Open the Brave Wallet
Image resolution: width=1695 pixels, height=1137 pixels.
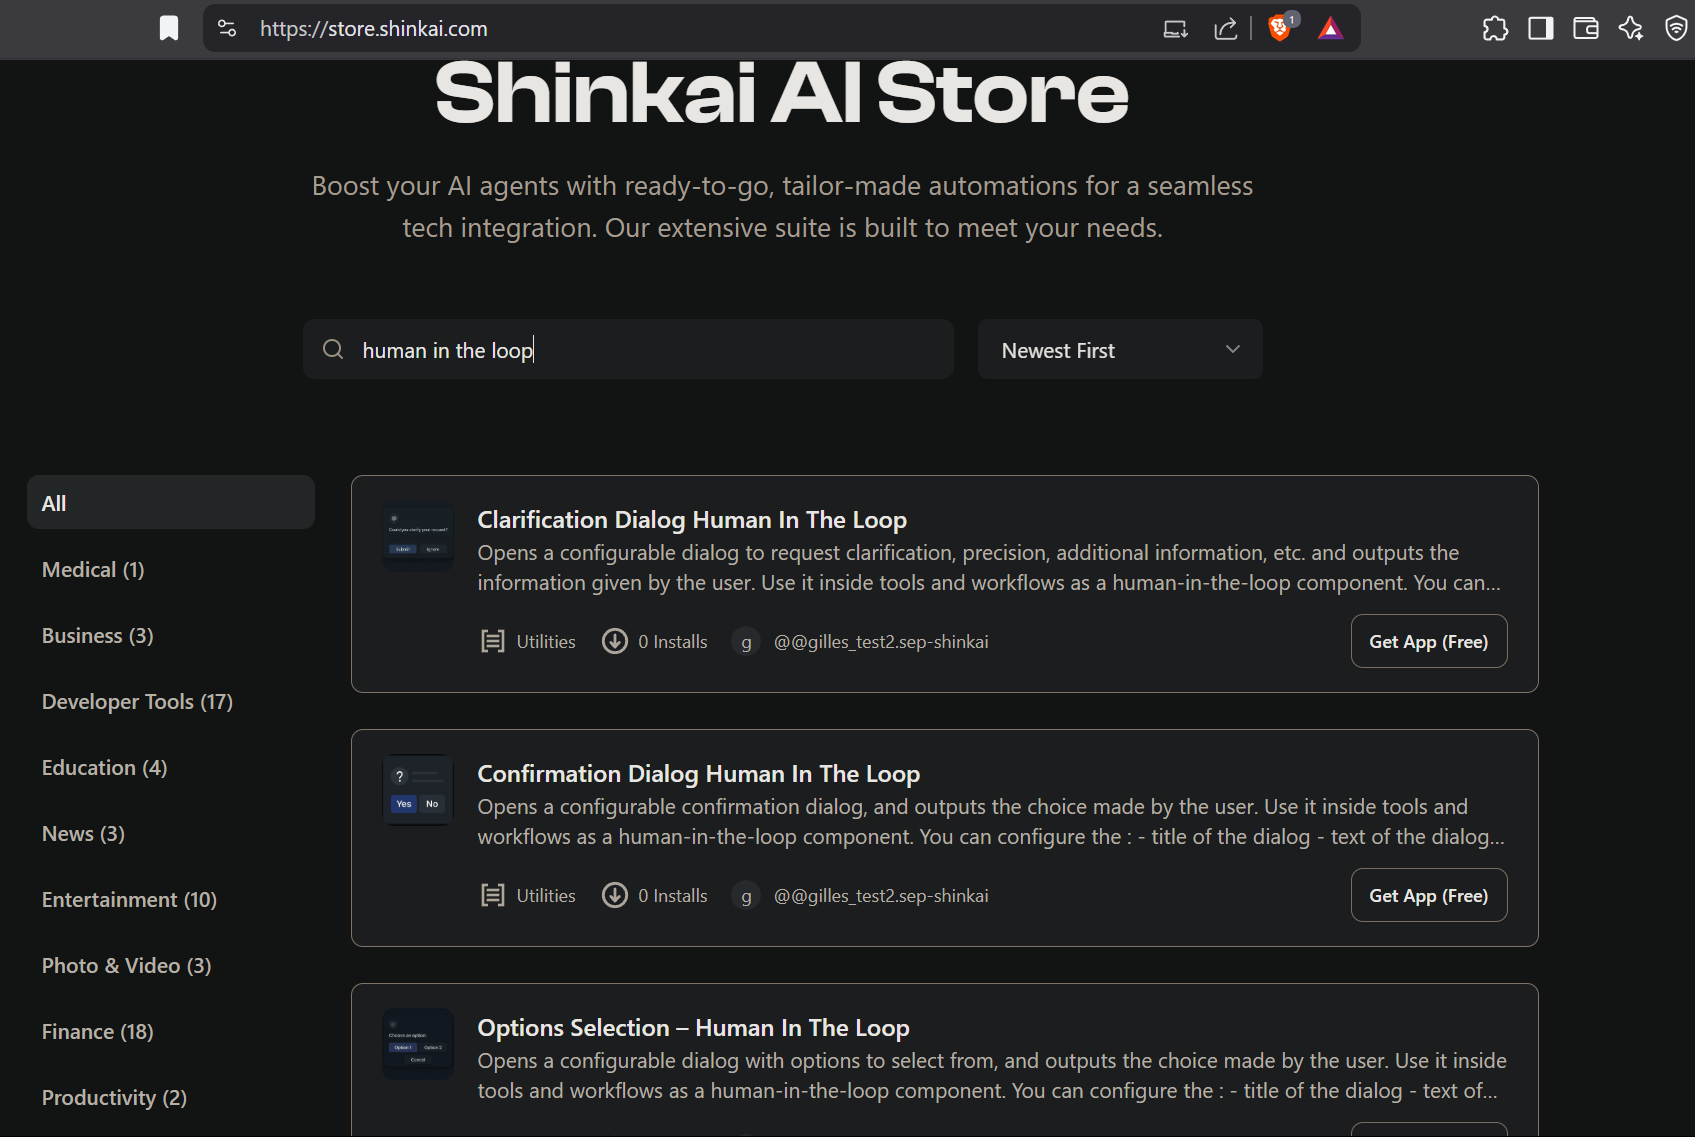(1585, 28)
